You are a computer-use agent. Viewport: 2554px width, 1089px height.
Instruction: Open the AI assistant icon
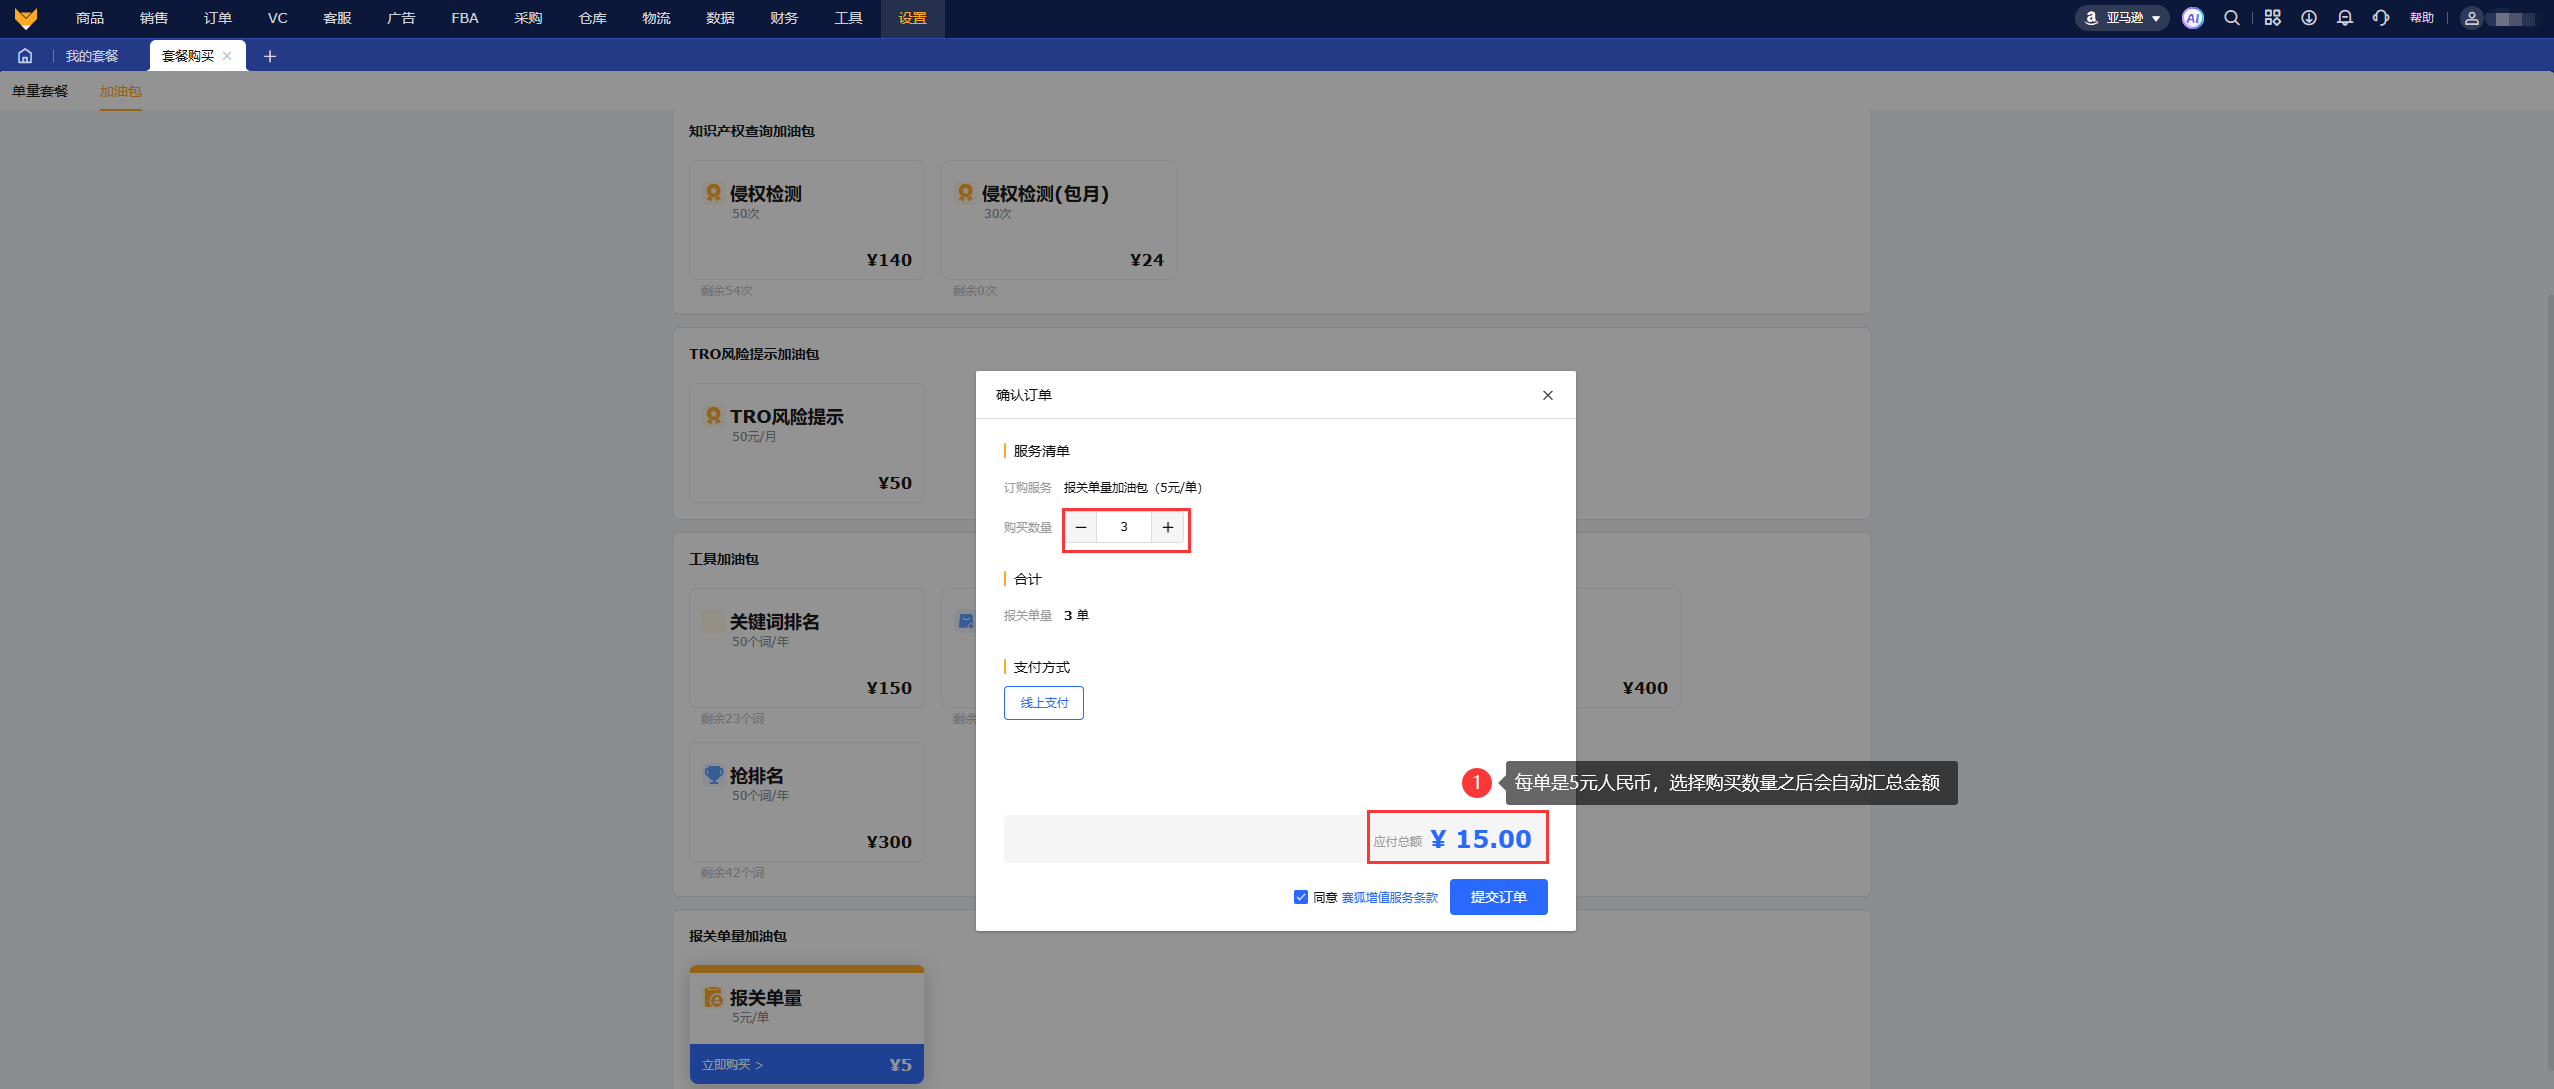[x=2192, y=18]
